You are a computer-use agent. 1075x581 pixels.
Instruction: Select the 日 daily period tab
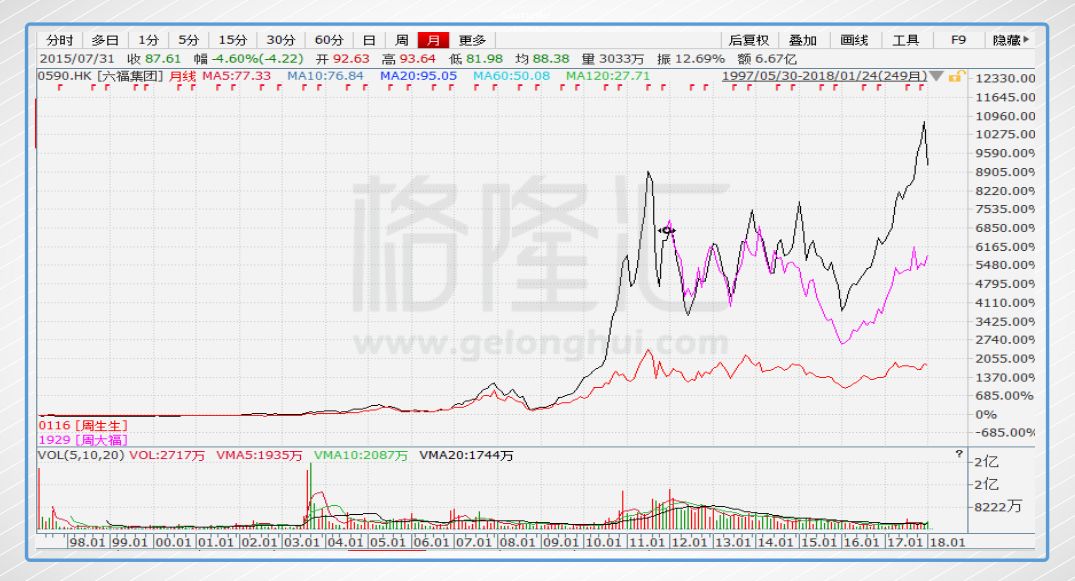point(369,40)
